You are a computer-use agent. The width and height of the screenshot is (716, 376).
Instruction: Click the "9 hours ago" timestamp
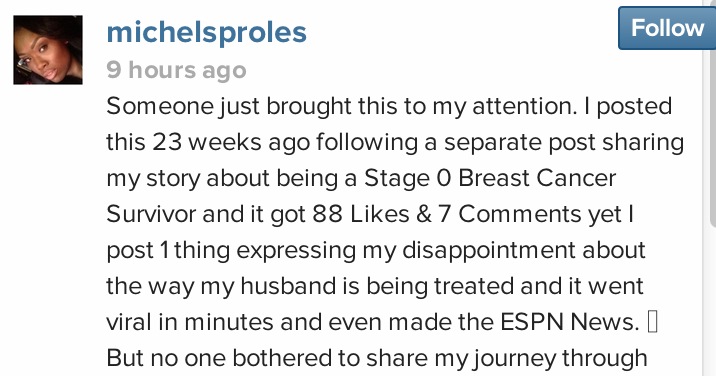click(176, 70)
